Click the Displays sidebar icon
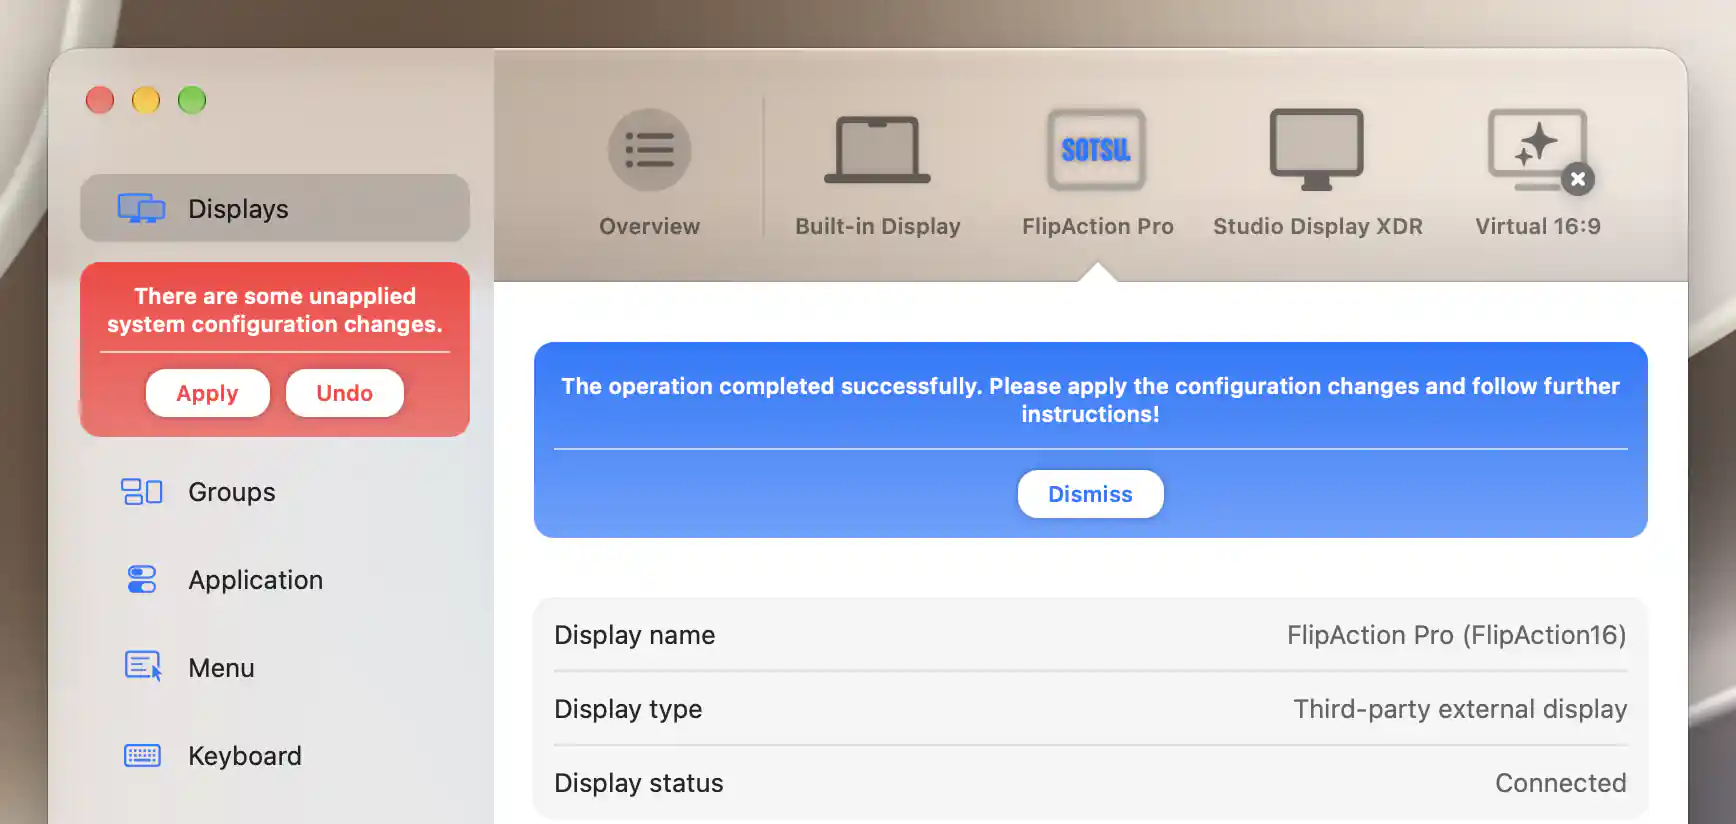Viewport: 1736px width, 824px height. tap(141, 208)
